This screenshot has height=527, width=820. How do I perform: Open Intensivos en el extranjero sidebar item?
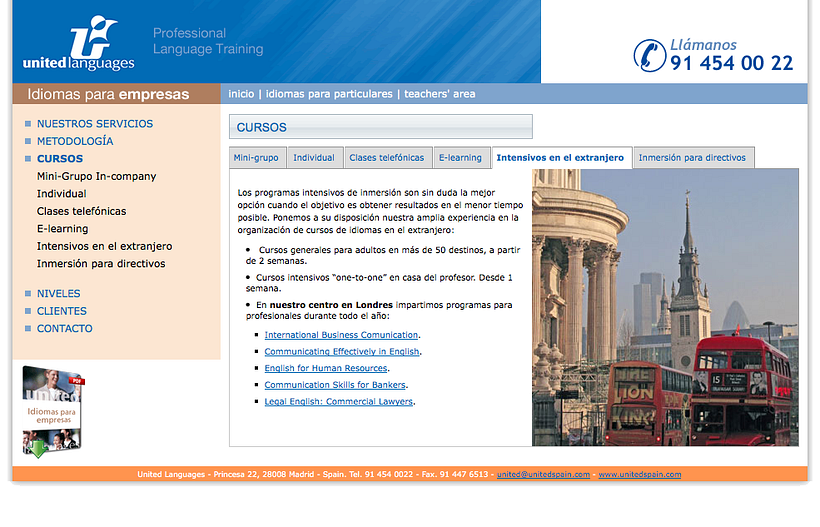pyautogui.click(x=105, y=246)
